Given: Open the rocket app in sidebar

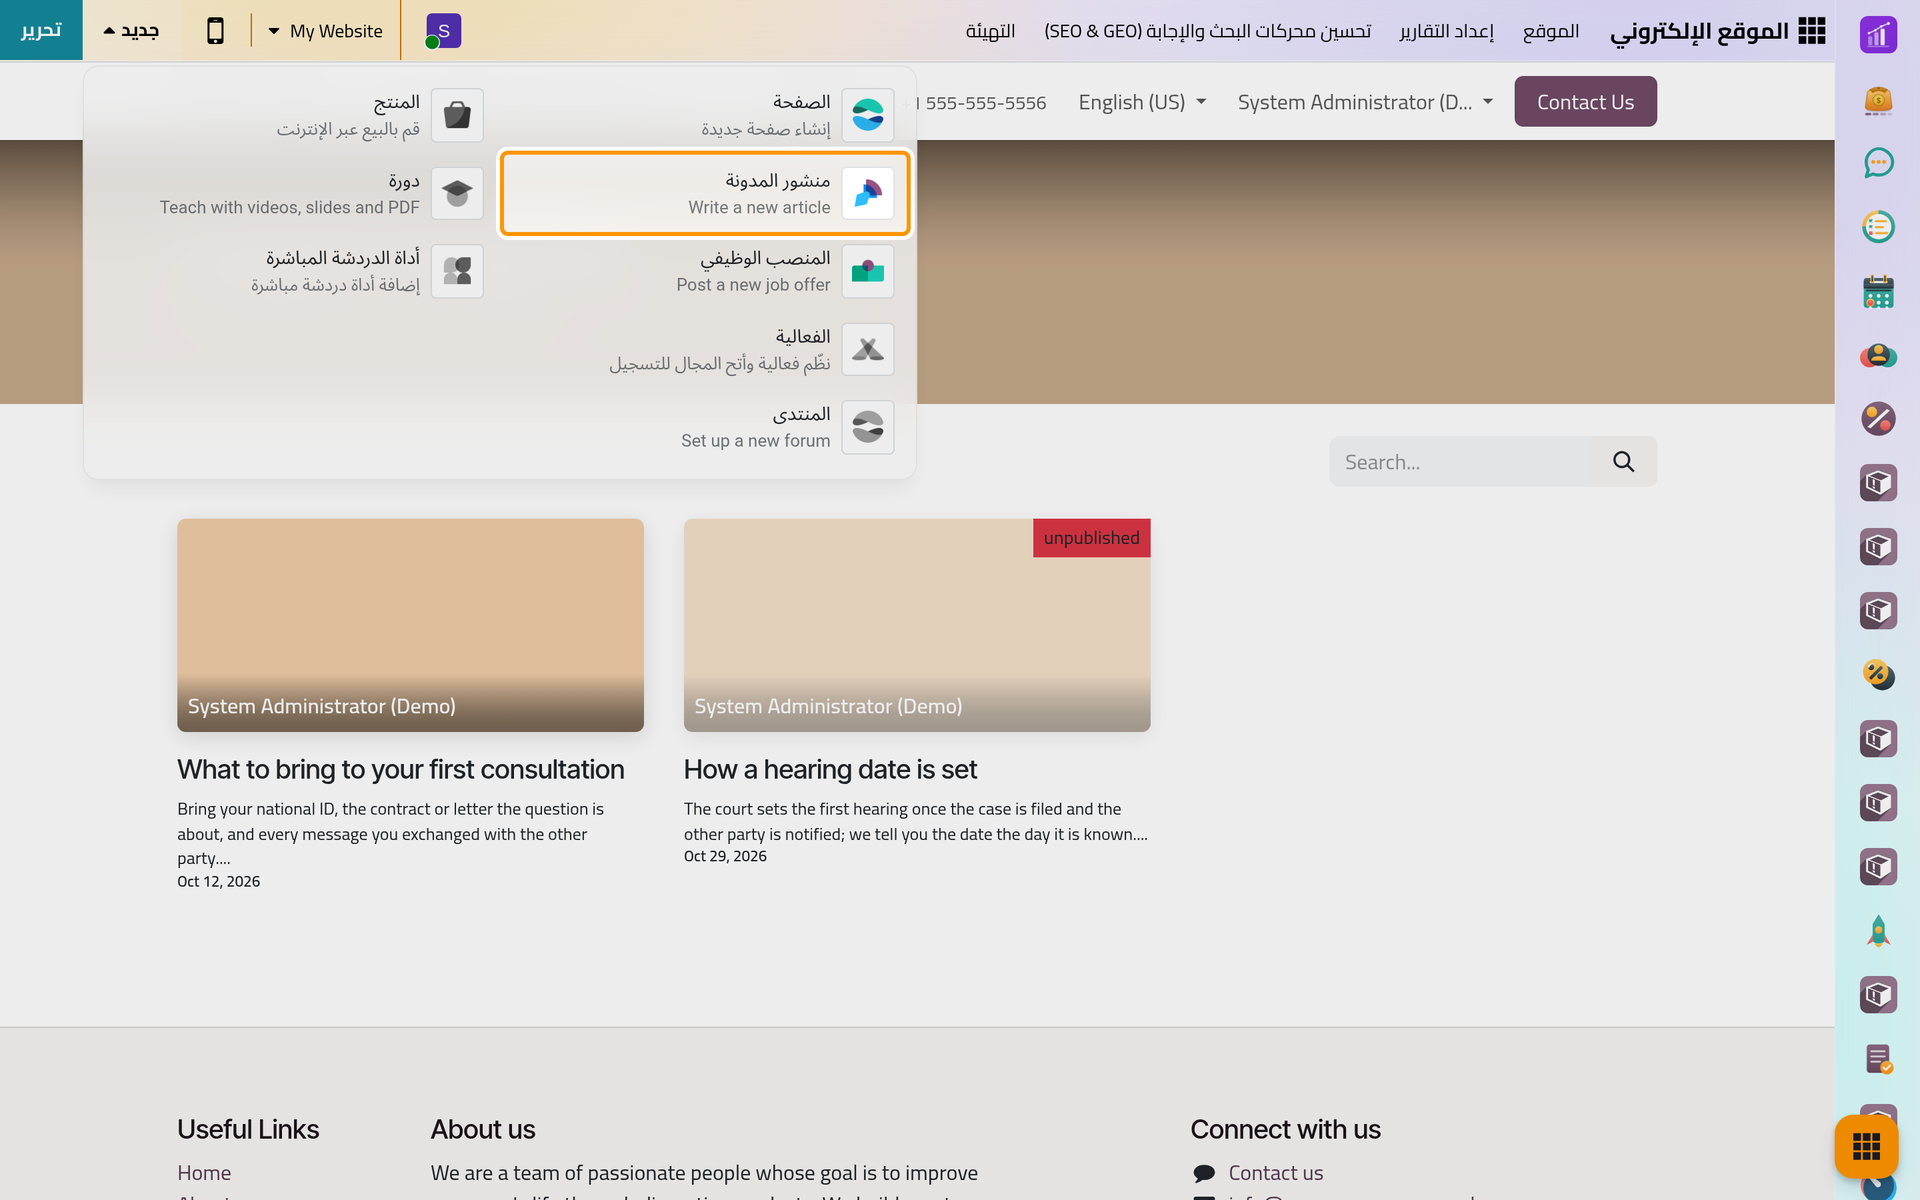Looking at the screenshot, I should (x=1878, y=931).
